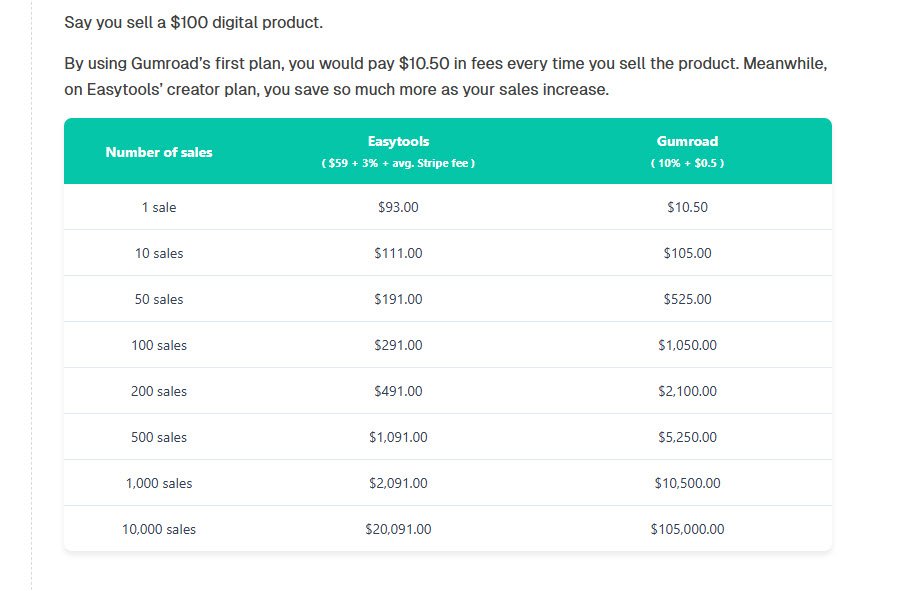The height and width of the screenshot is (591, 911).
Task: Click the Easytools column header
Action: pyautogui.click(x=398, y=141)
